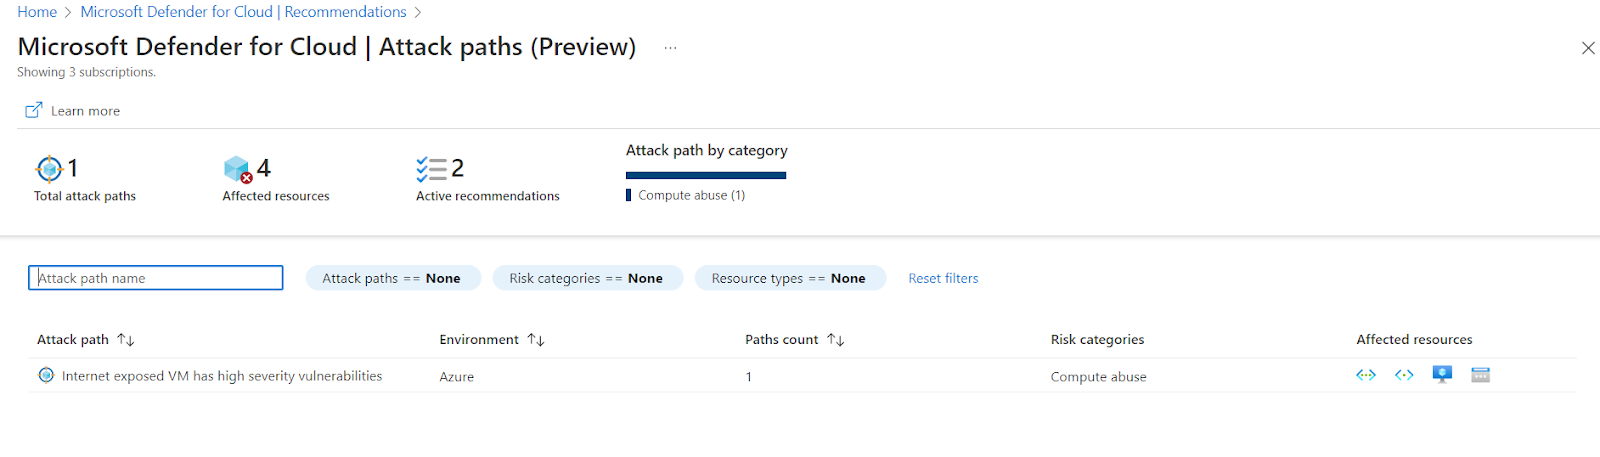
Task: Click the Compute abuse category bar
Action: click(706, 175)
